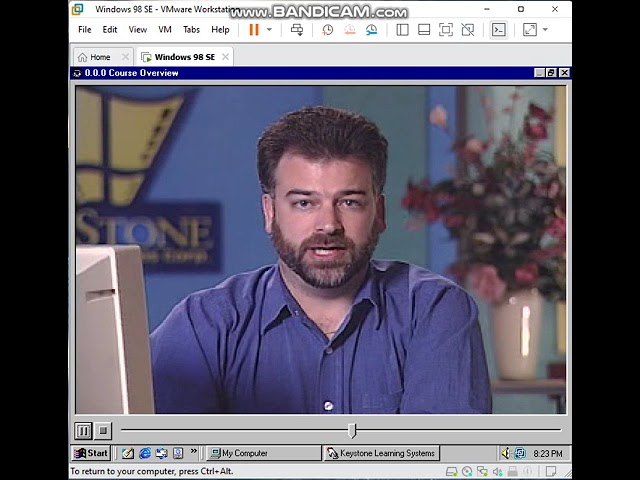
Task: Switch to Unity mode icon
Action: [468, 30]
